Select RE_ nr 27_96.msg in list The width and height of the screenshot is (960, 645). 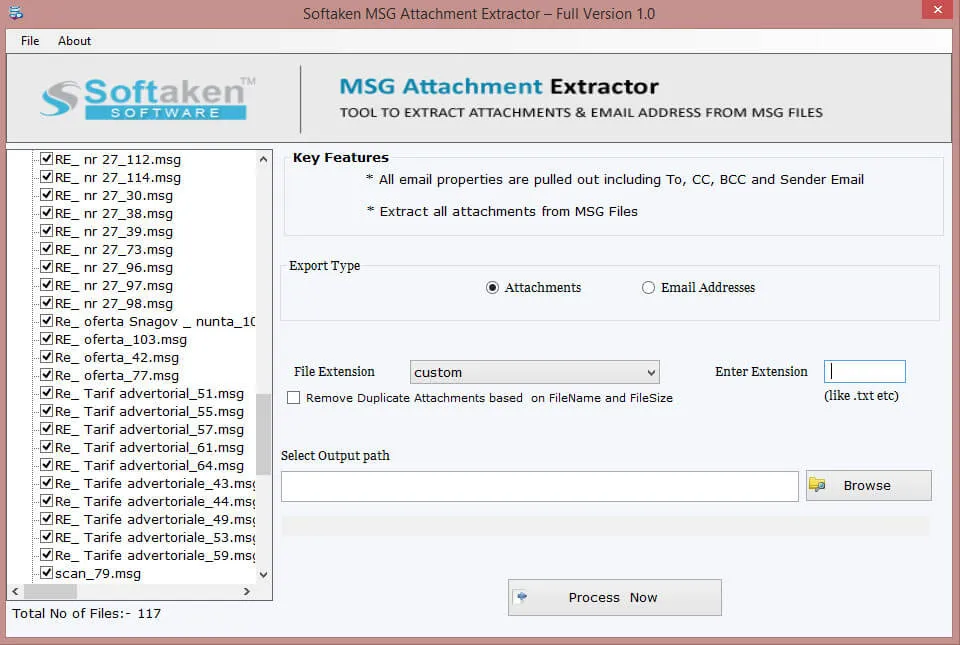click(x=114, y=267)
